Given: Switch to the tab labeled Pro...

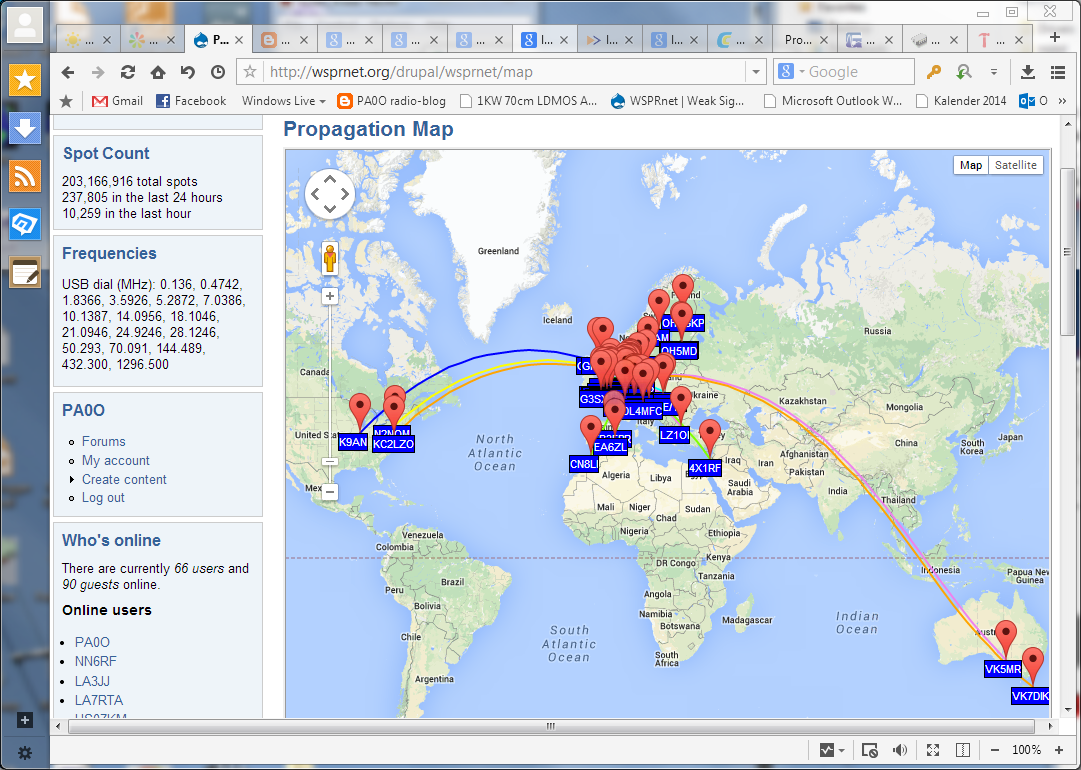Looking at the screenshot, I should 805,40.
